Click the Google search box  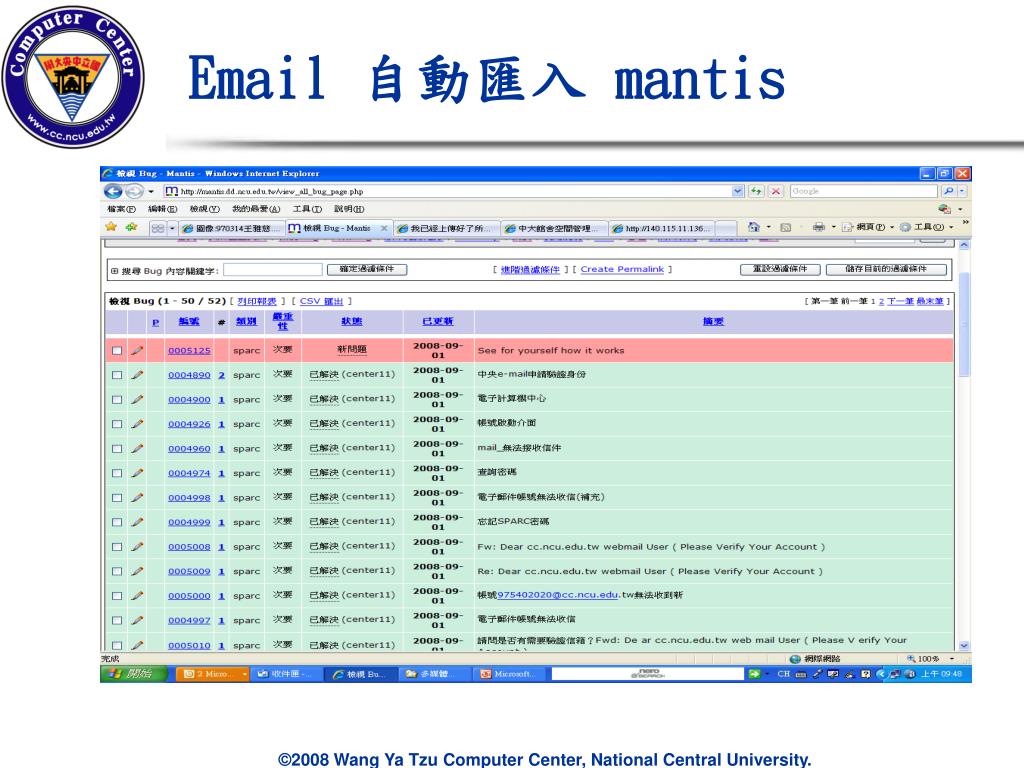[x=863, y=191]
